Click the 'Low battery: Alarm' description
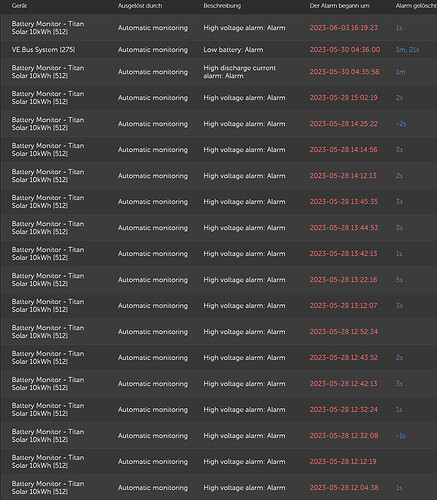 pos(233,50)
